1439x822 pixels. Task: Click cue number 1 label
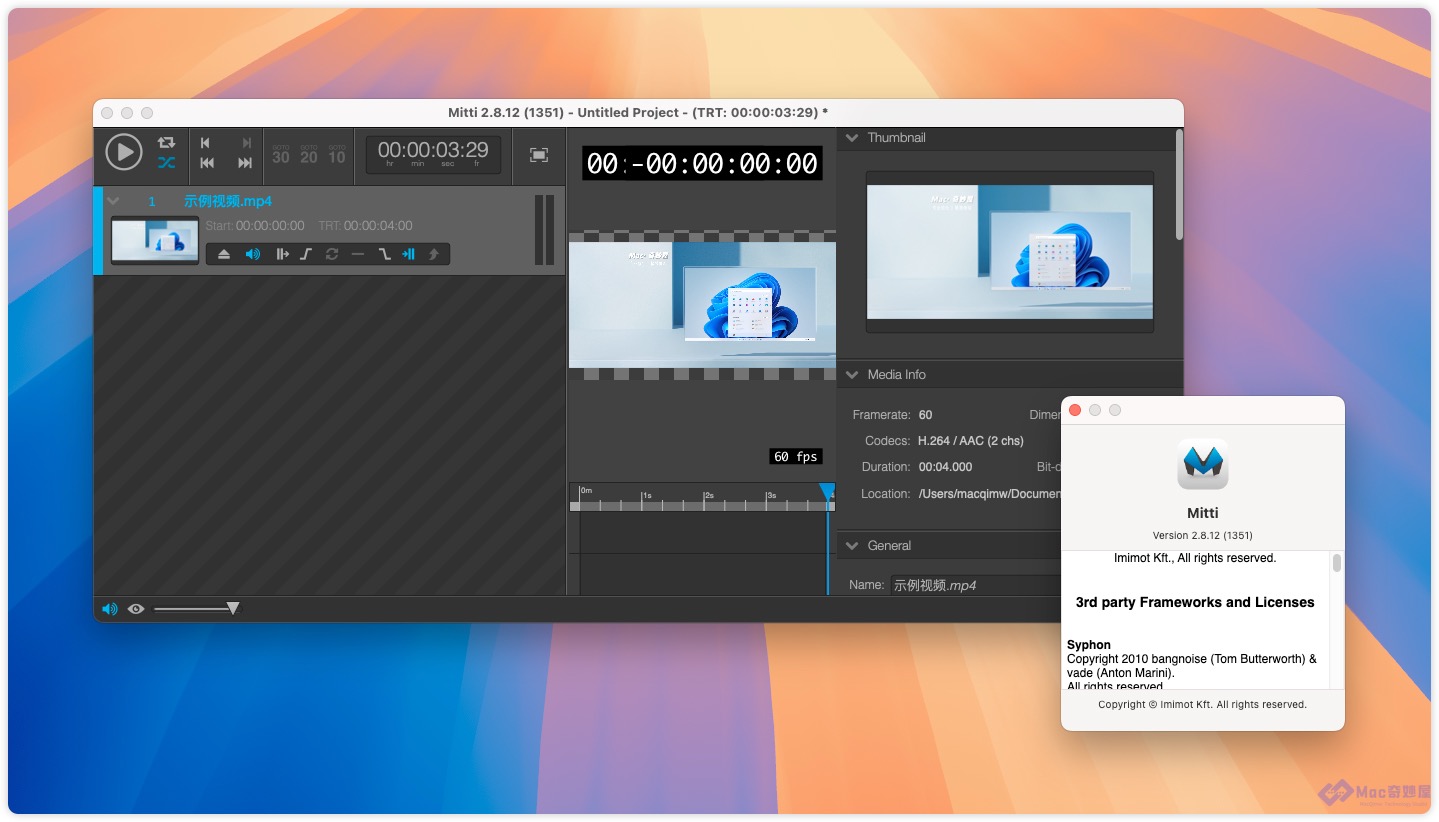coord(152,202)
